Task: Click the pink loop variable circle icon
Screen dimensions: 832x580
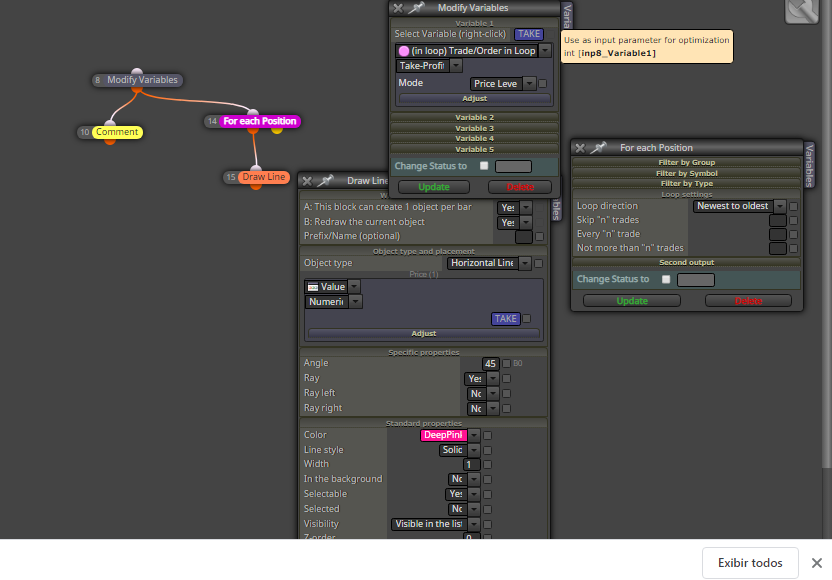Action: coord(404,51)
